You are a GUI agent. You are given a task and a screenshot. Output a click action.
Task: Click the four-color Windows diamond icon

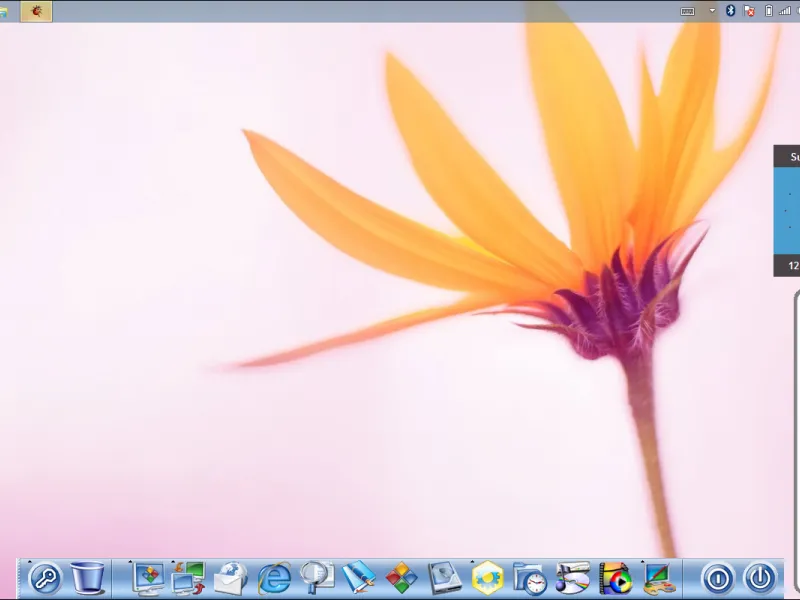point(402,578)
